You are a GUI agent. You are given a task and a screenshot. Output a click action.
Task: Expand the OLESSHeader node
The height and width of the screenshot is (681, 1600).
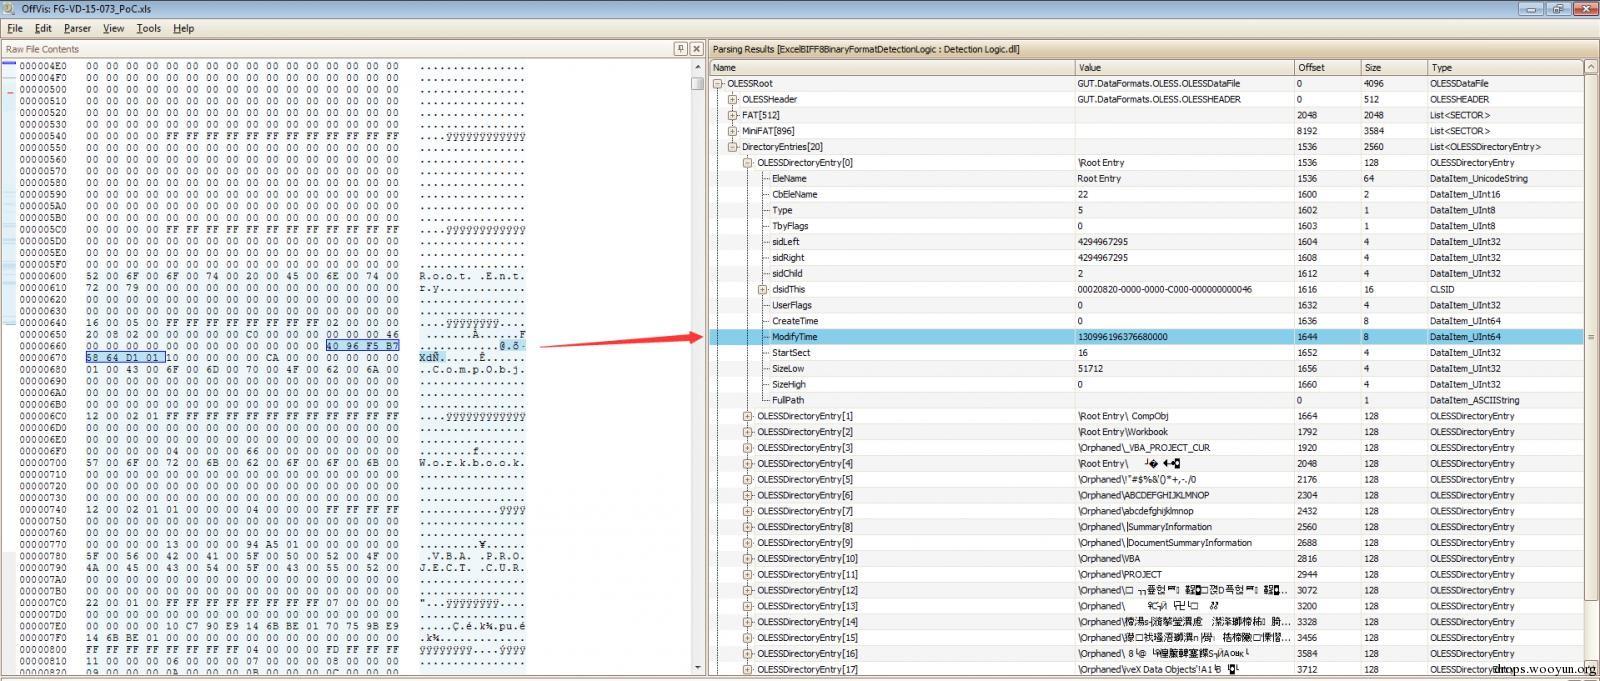click(x=732, y=99)
